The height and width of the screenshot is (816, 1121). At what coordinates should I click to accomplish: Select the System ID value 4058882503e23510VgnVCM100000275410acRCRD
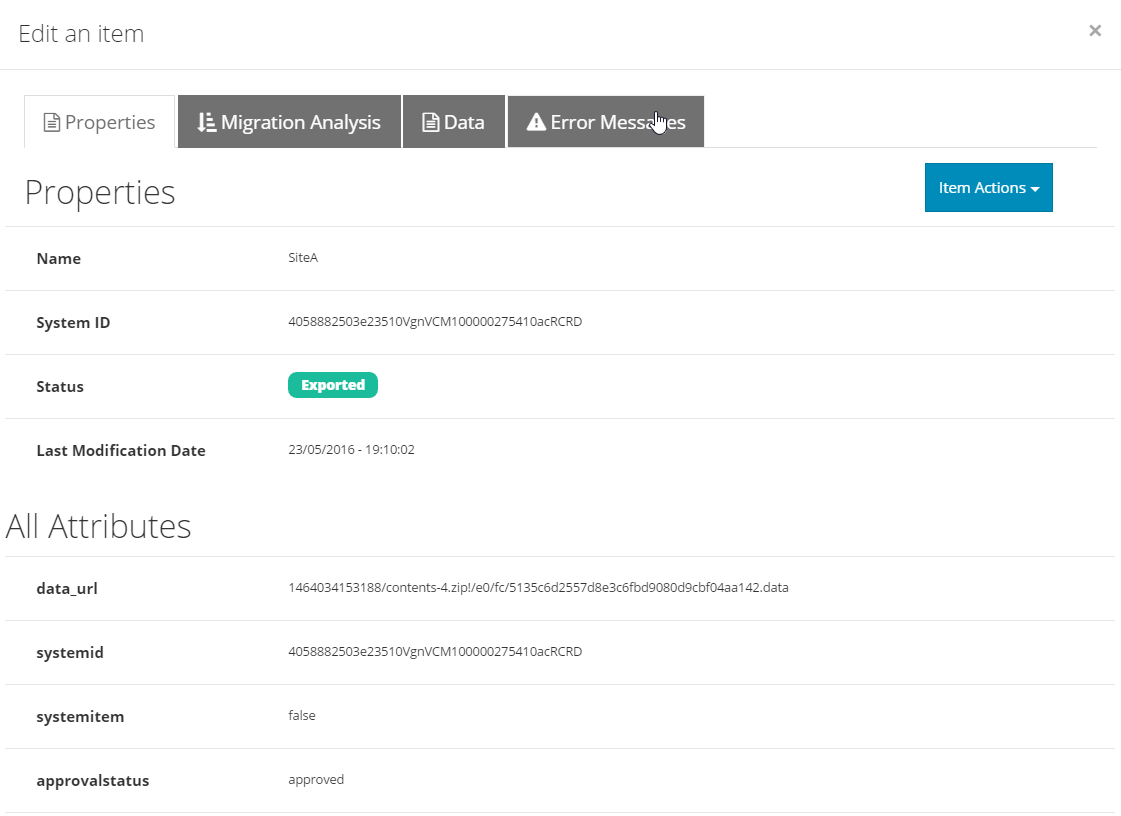435,322
